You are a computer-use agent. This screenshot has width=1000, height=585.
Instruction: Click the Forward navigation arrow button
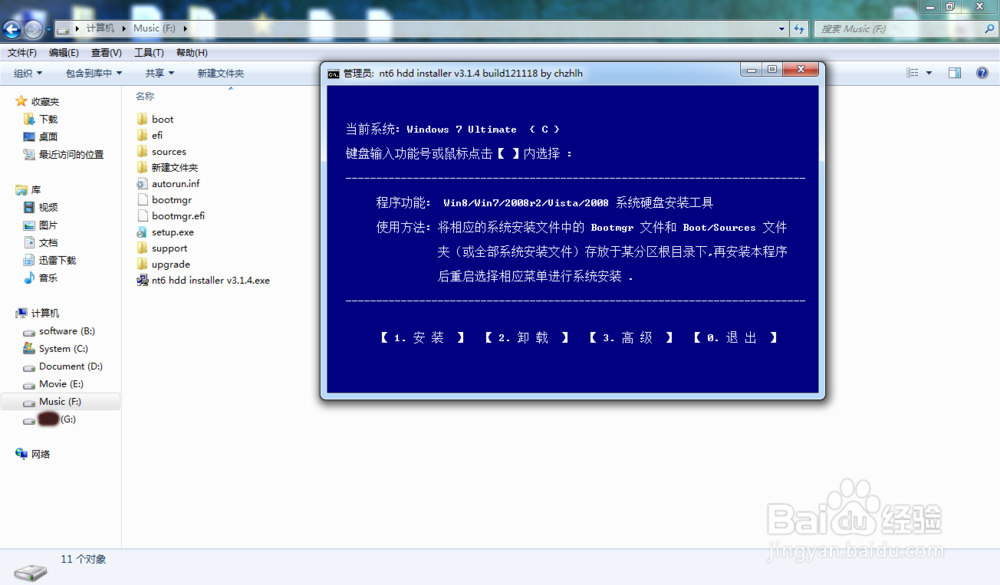pyautogui.click(x=33, y=29)
